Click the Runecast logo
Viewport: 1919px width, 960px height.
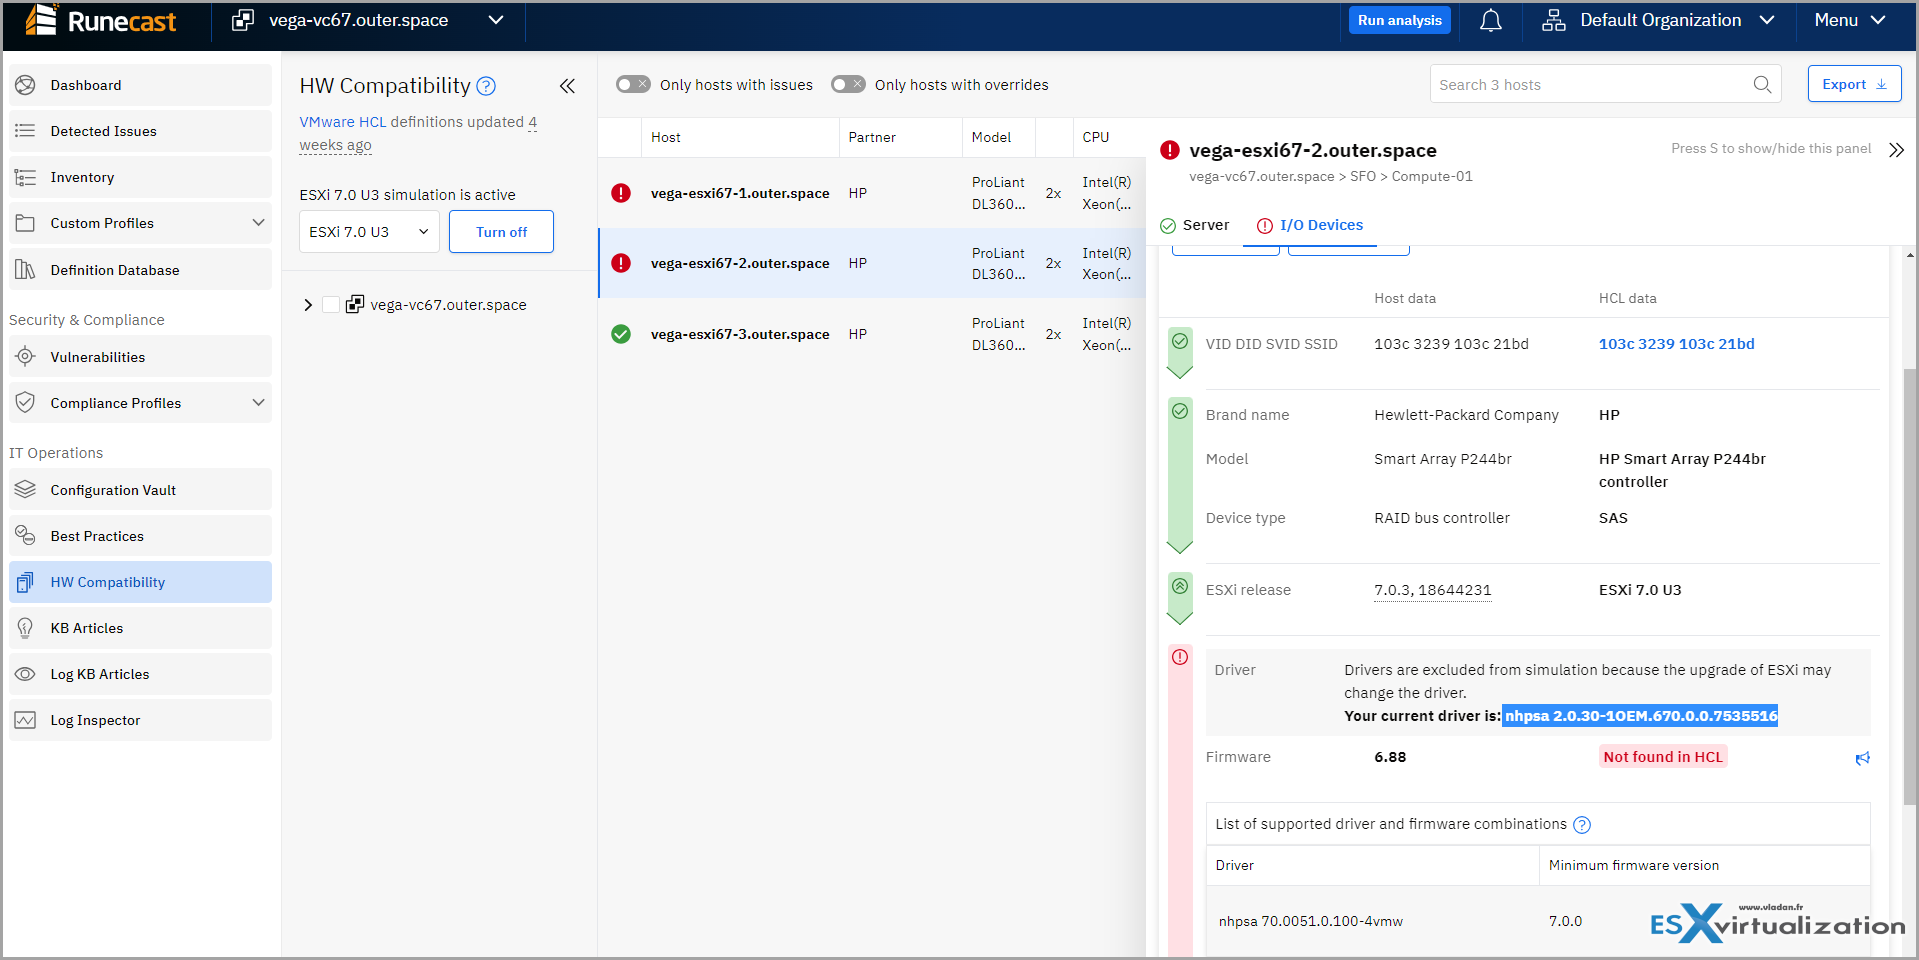[100, 21]
